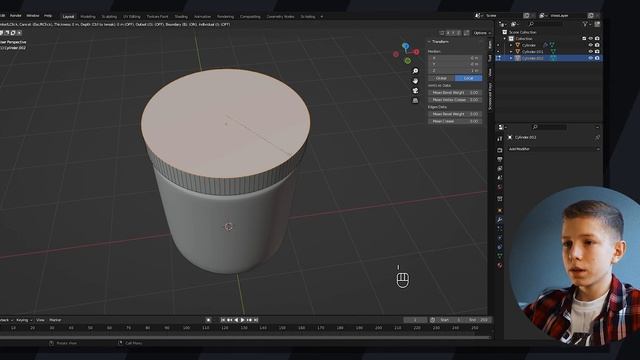The image size is (640, 360).
Task: Open the Add Modifier dropdown
Action: pos(554,149)
